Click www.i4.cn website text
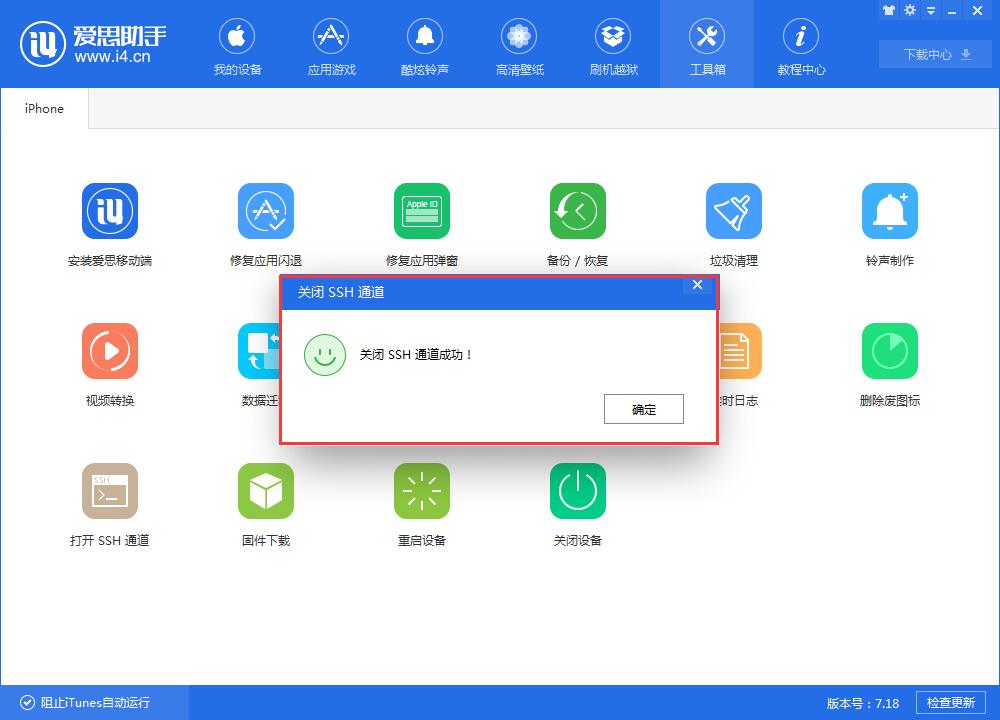This screenshot has height=720, width=1000. (112, 57)
